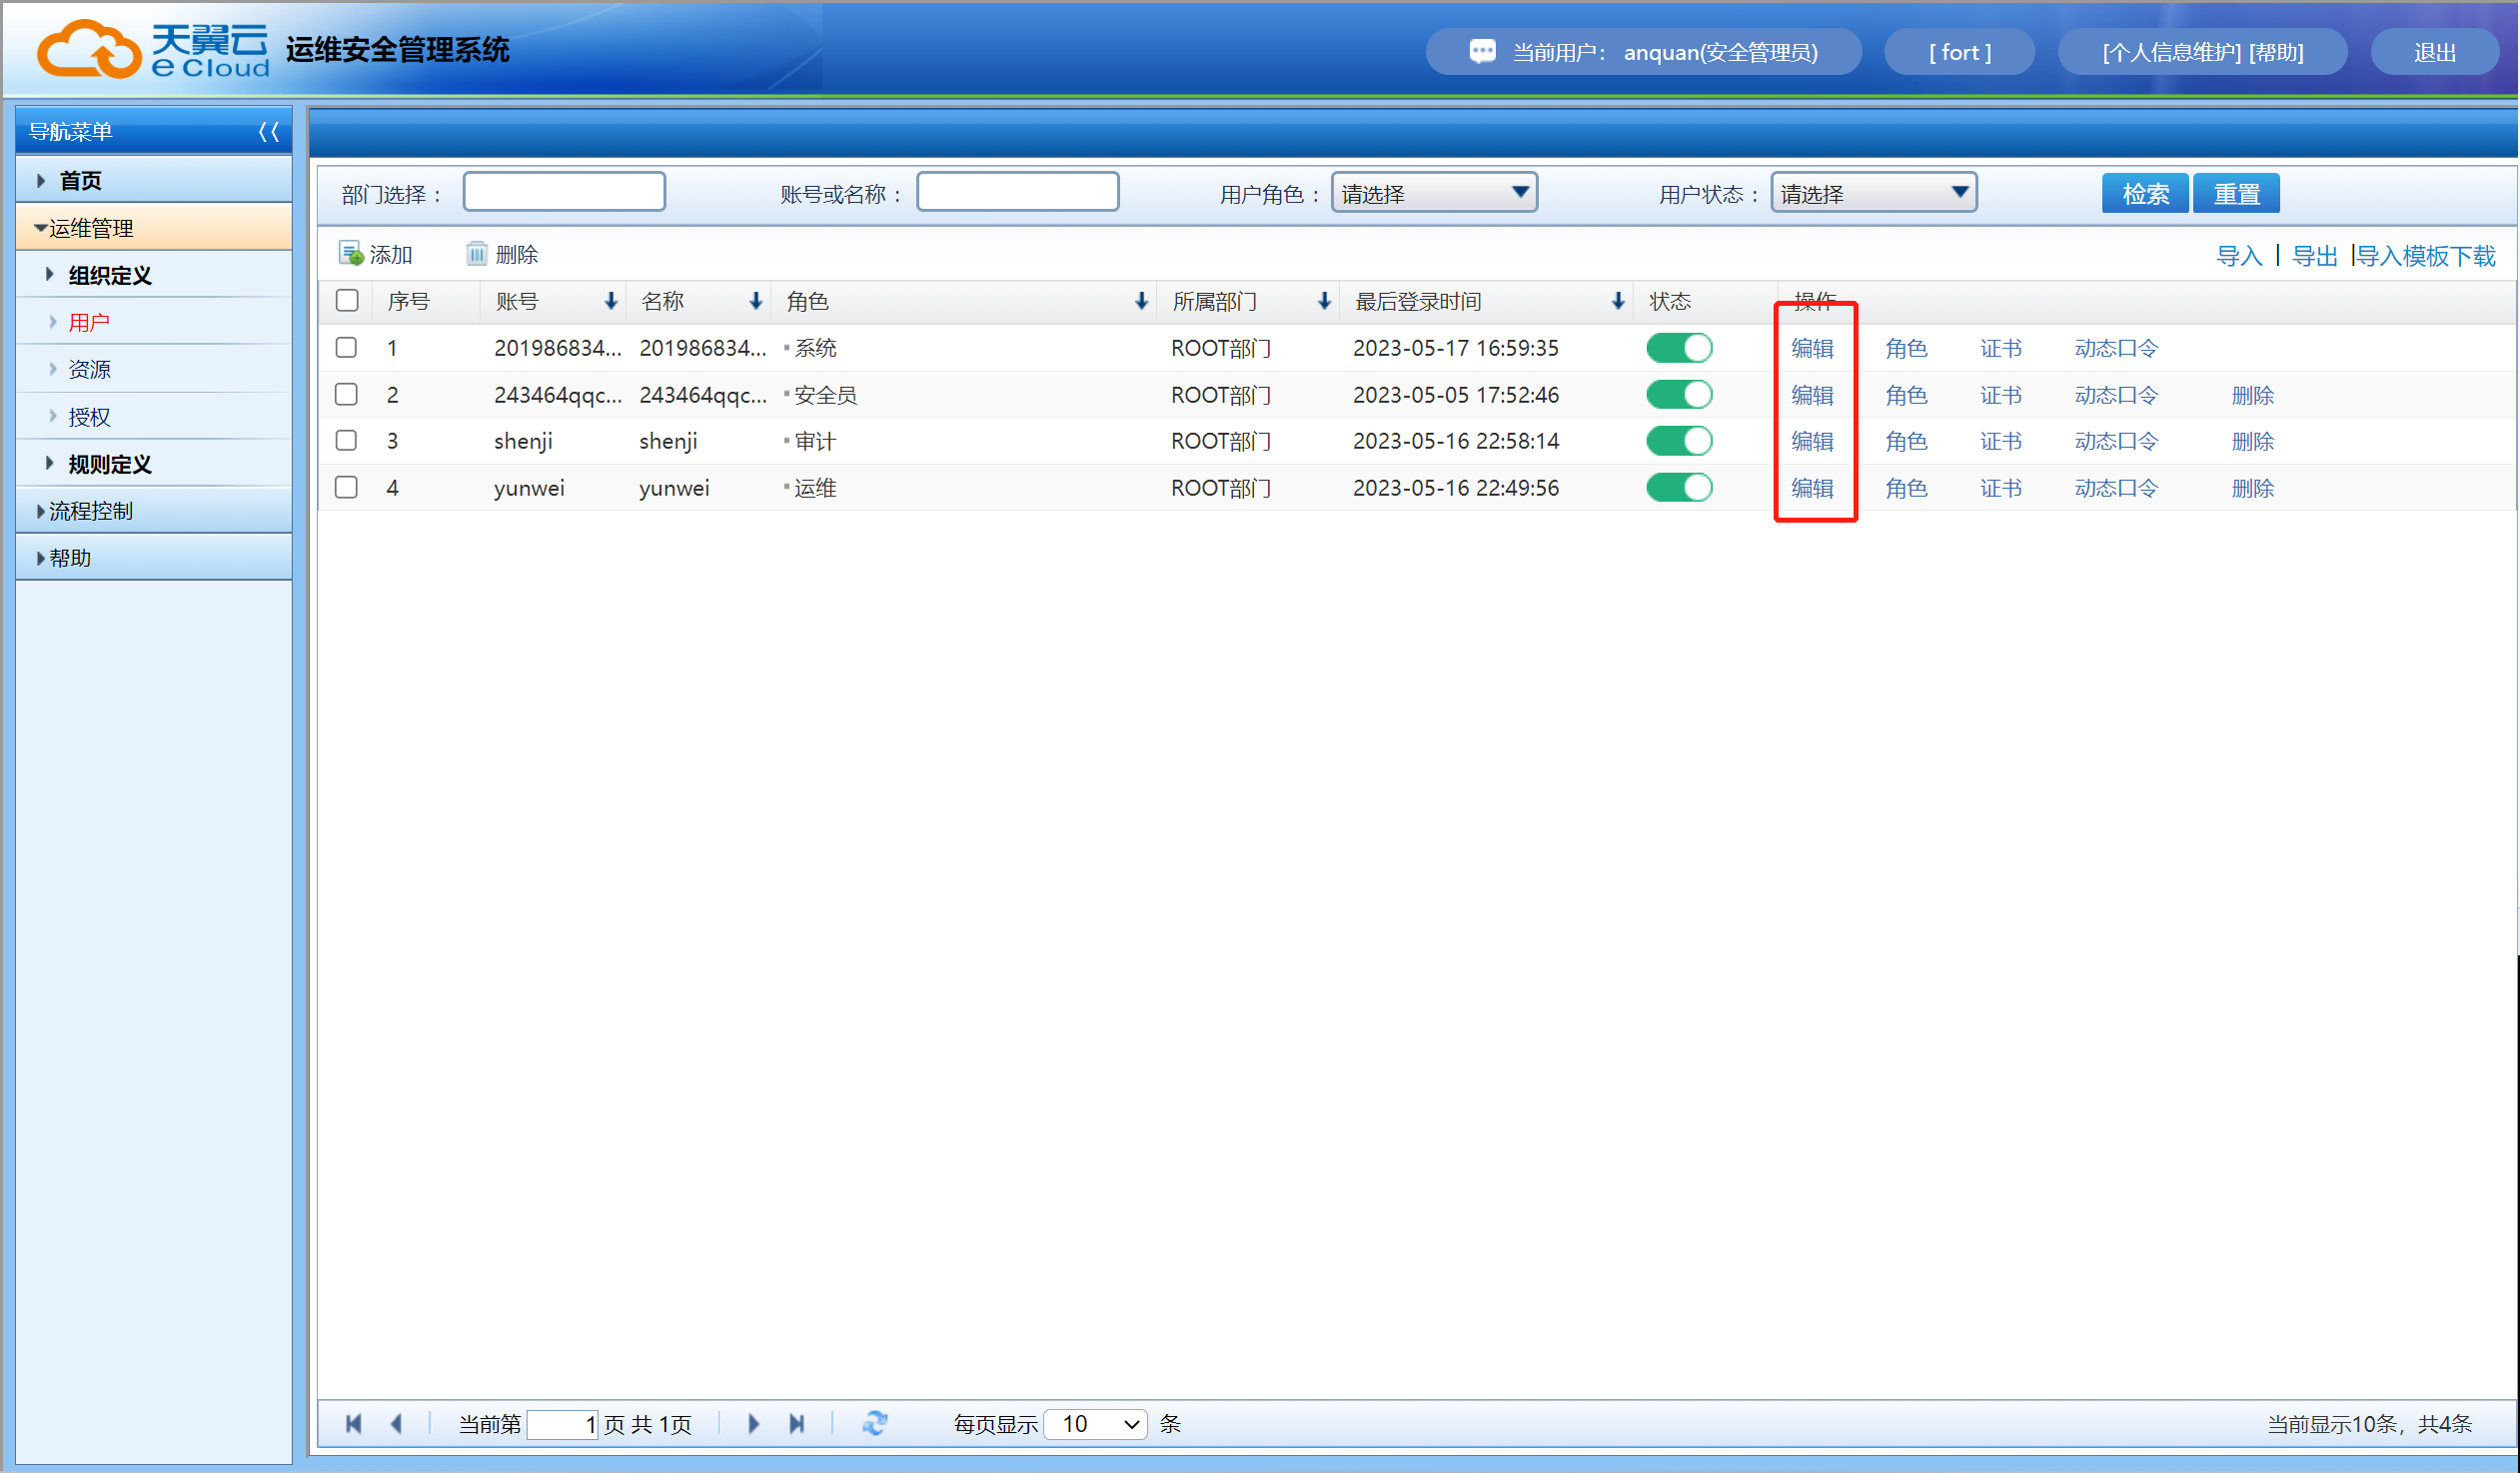Expand the Process Control (流程控制) menu
The image size is (2520, 1473).
pos(90,511)
